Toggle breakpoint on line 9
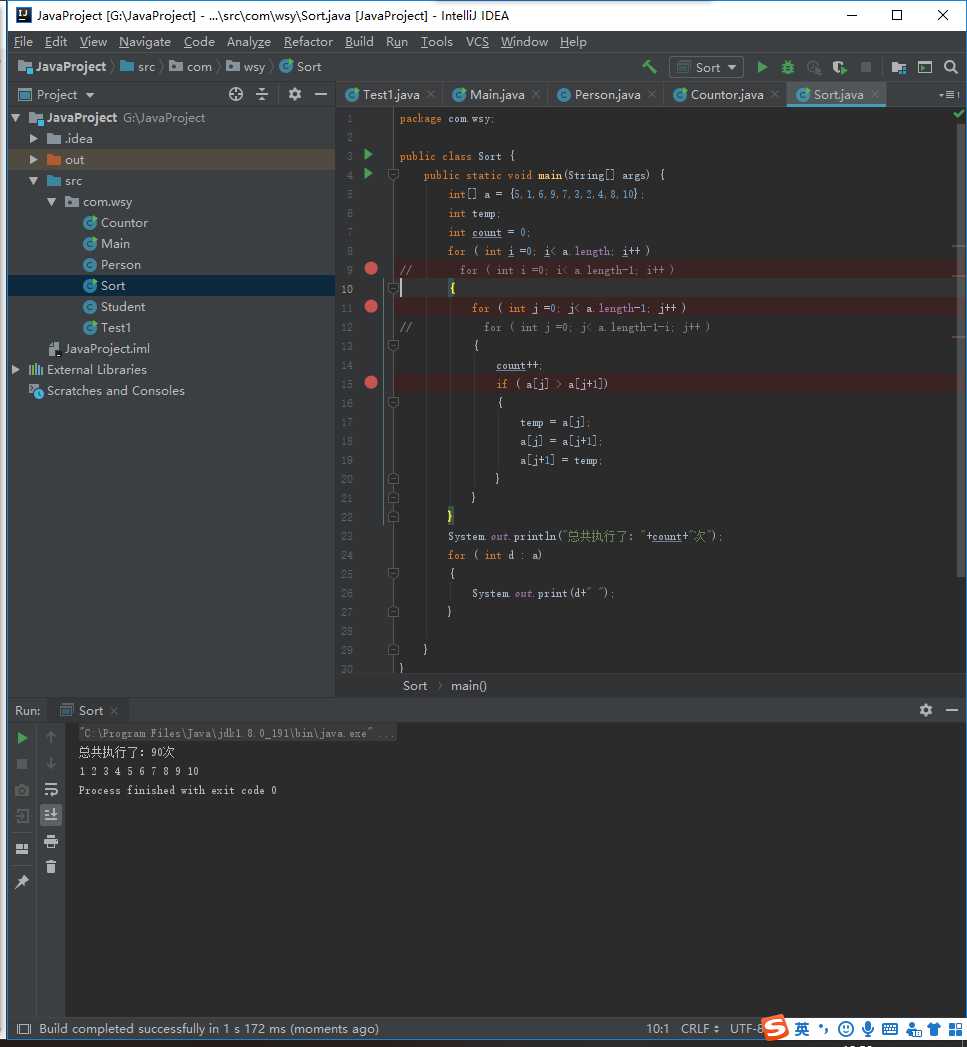967x1047 pixels. pos(371,268)
